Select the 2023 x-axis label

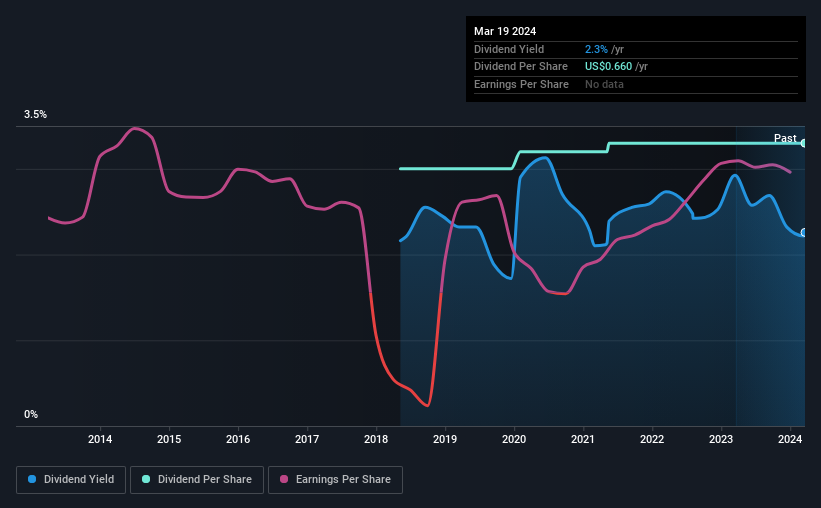[721, 439]
